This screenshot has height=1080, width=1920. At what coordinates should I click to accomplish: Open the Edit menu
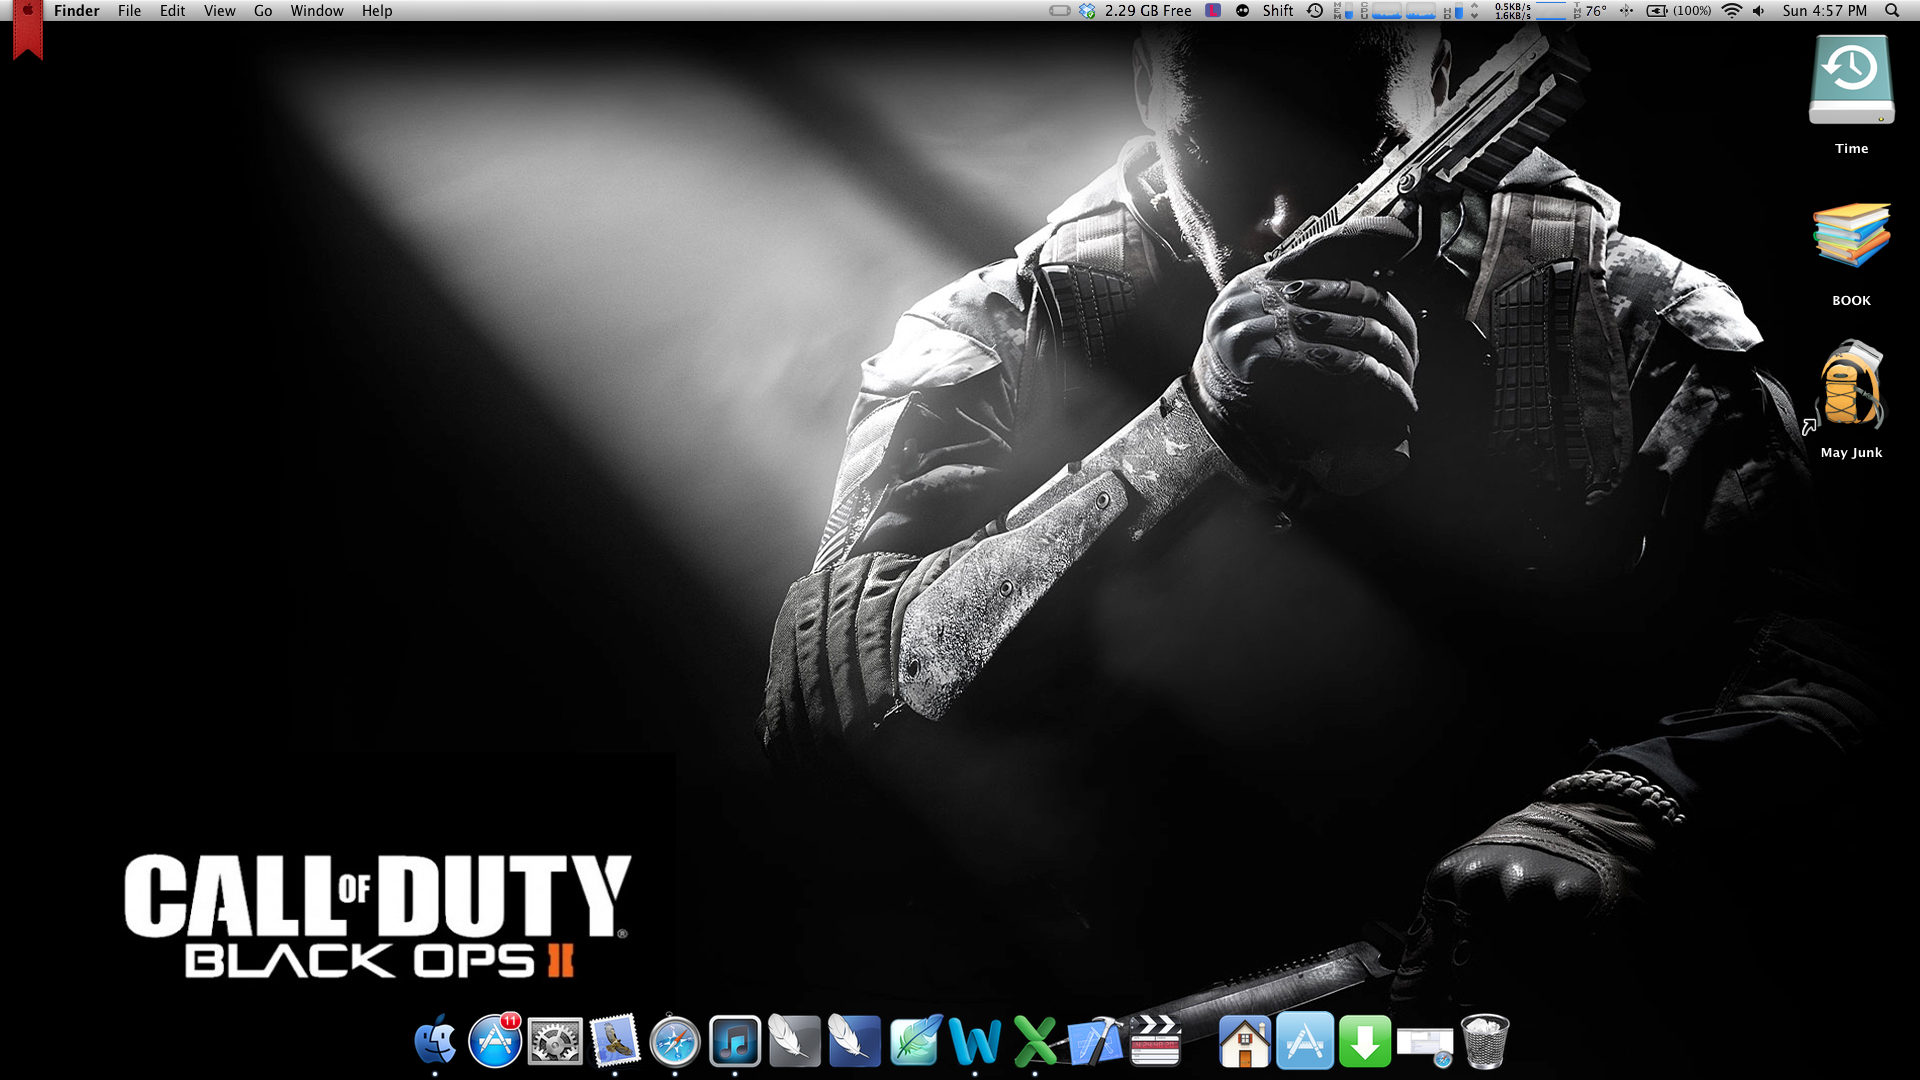[172, 10]
